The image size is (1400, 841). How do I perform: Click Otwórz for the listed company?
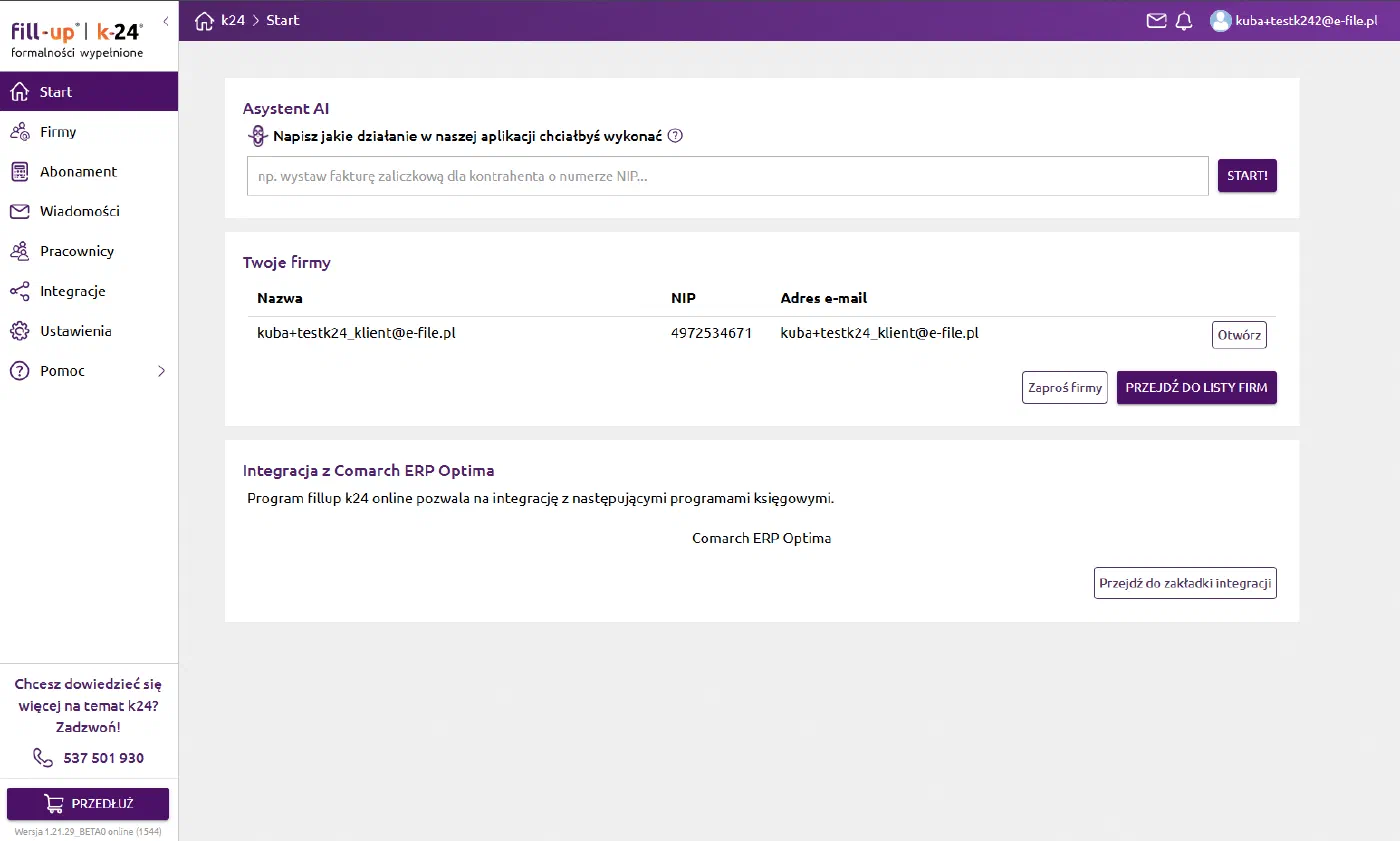click(x=1239, y=335)
